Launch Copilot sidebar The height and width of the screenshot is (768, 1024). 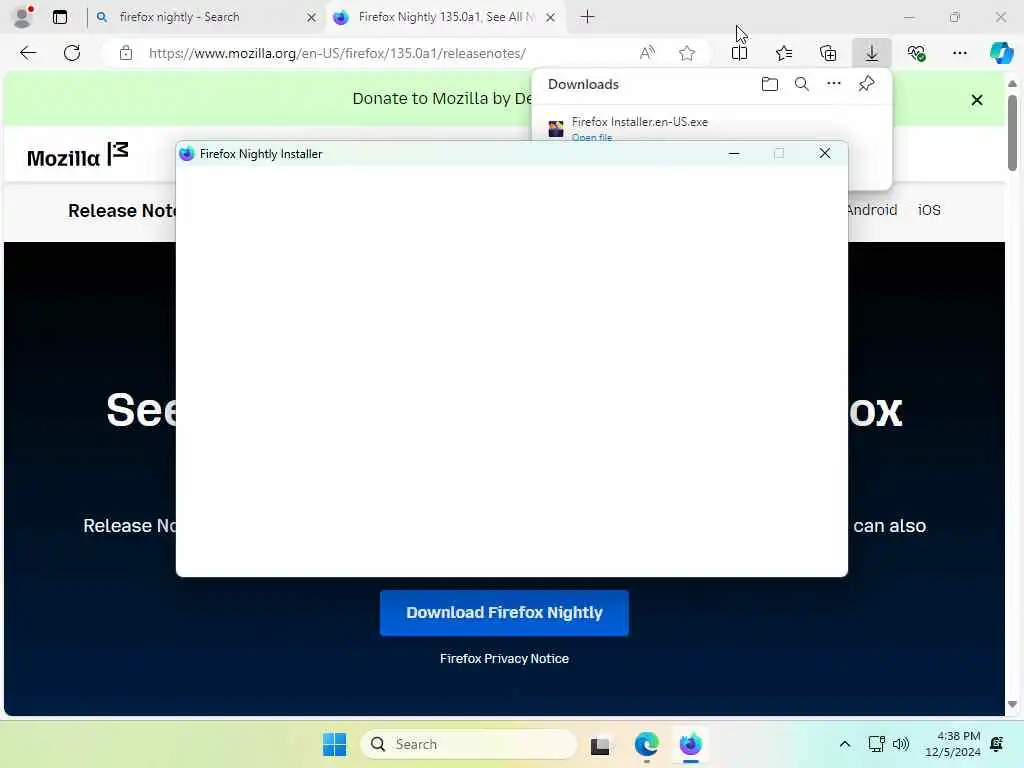point(1002,53)
